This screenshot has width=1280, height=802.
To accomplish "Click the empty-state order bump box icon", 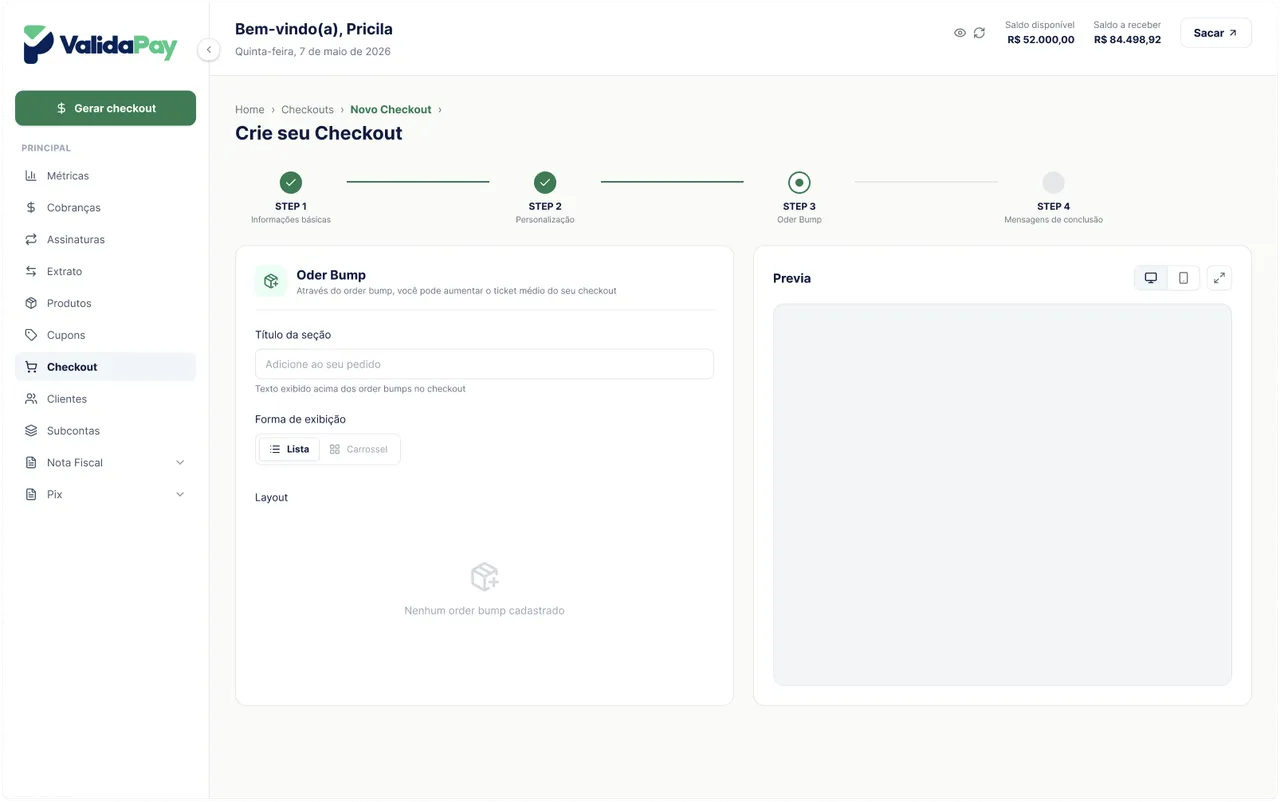I will tap(484, 577).
